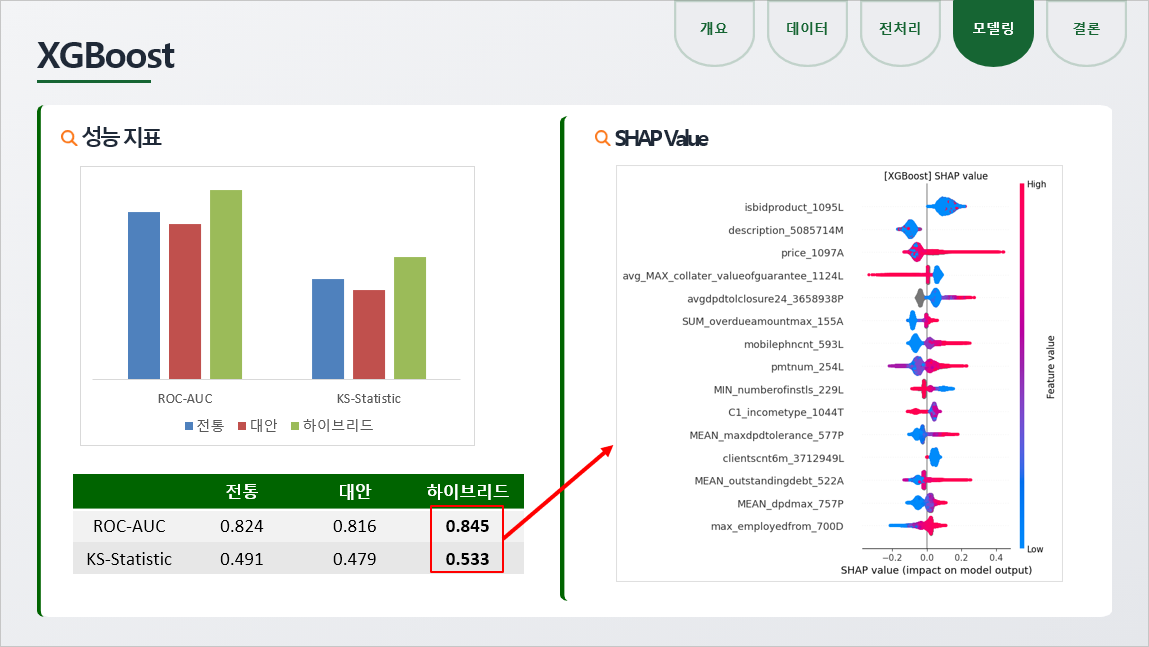Select the active 모델링 tab

pos(993,29)
